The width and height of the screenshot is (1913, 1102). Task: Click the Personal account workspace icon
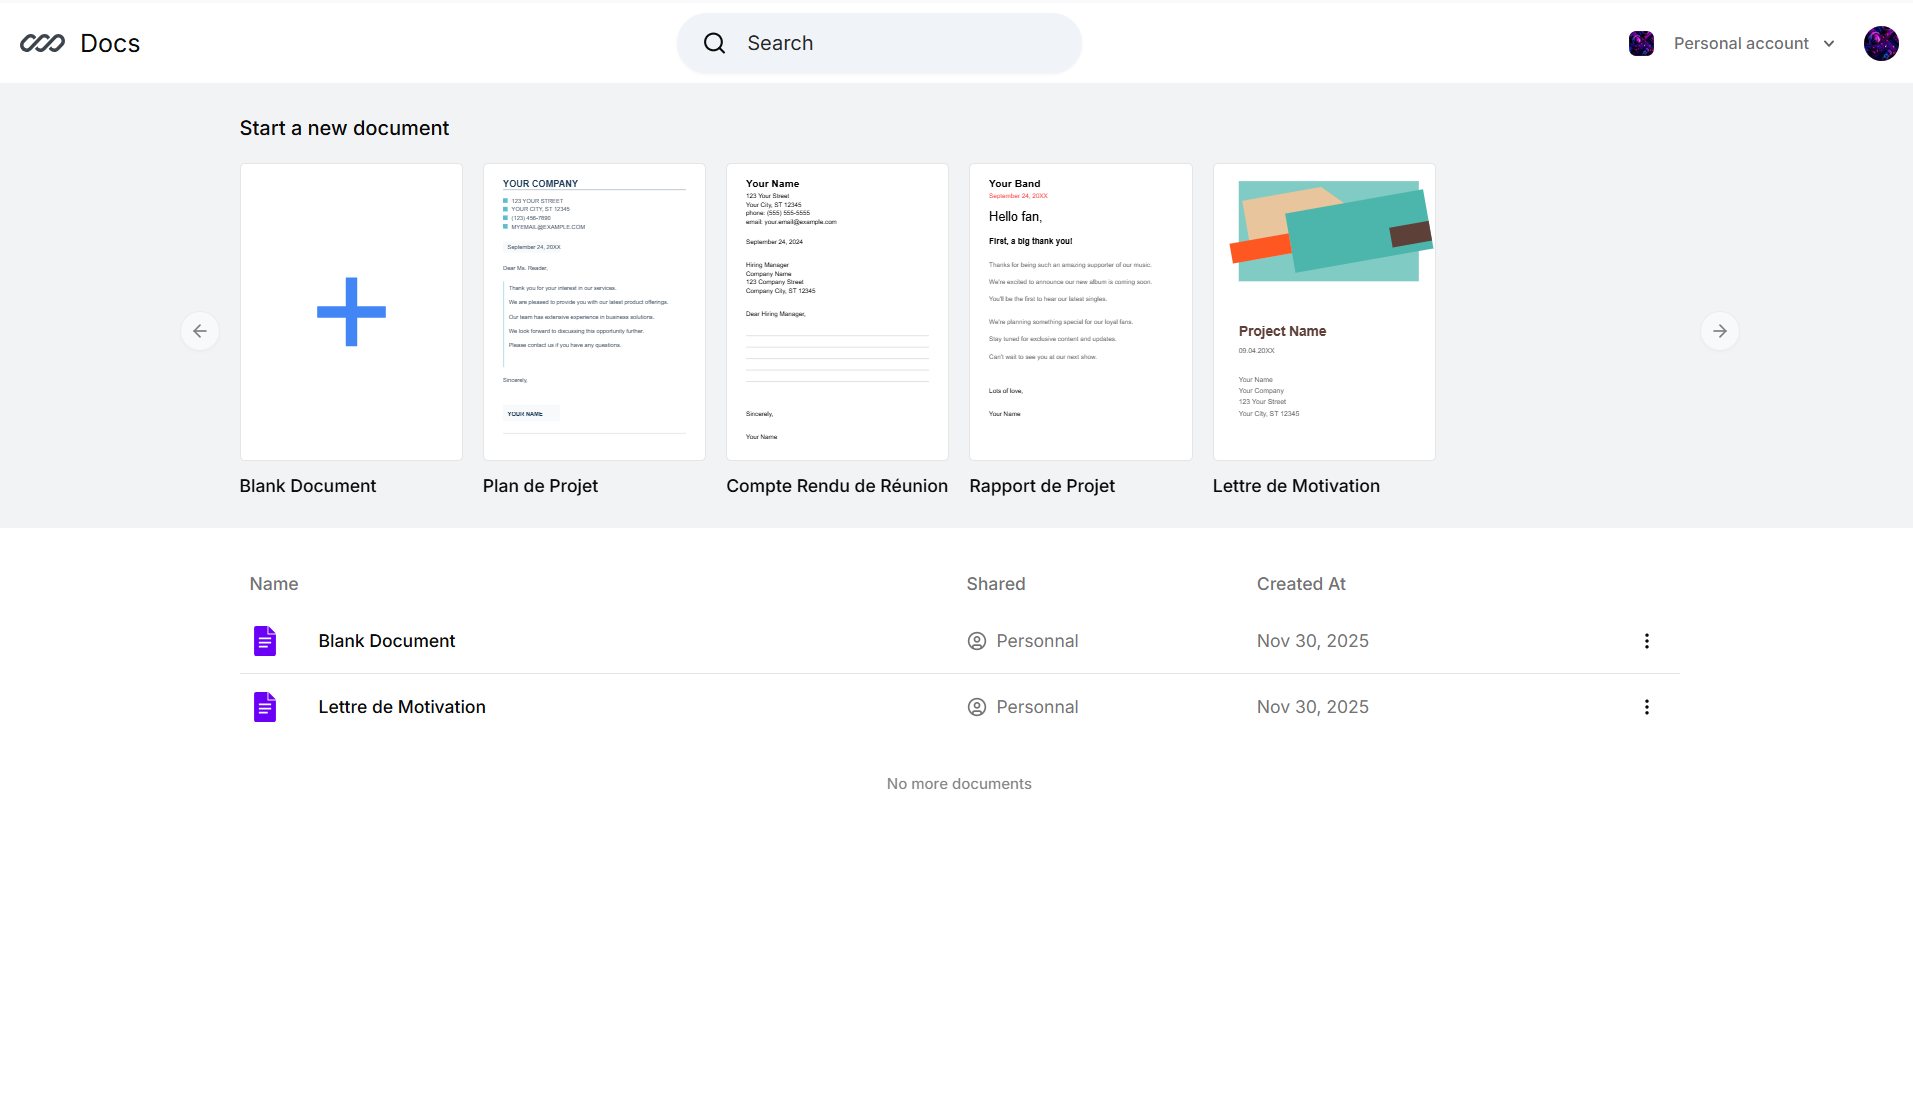(1641, 43)
